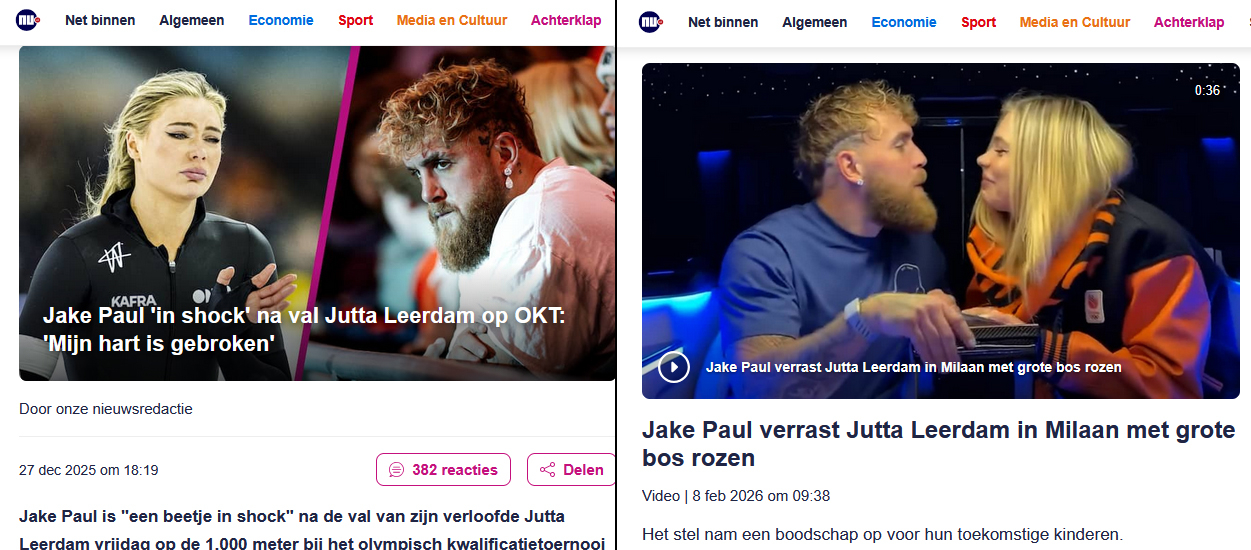Open Media en Cultuur in left page
1251x550 pixels.
click(x=452, y=20)
